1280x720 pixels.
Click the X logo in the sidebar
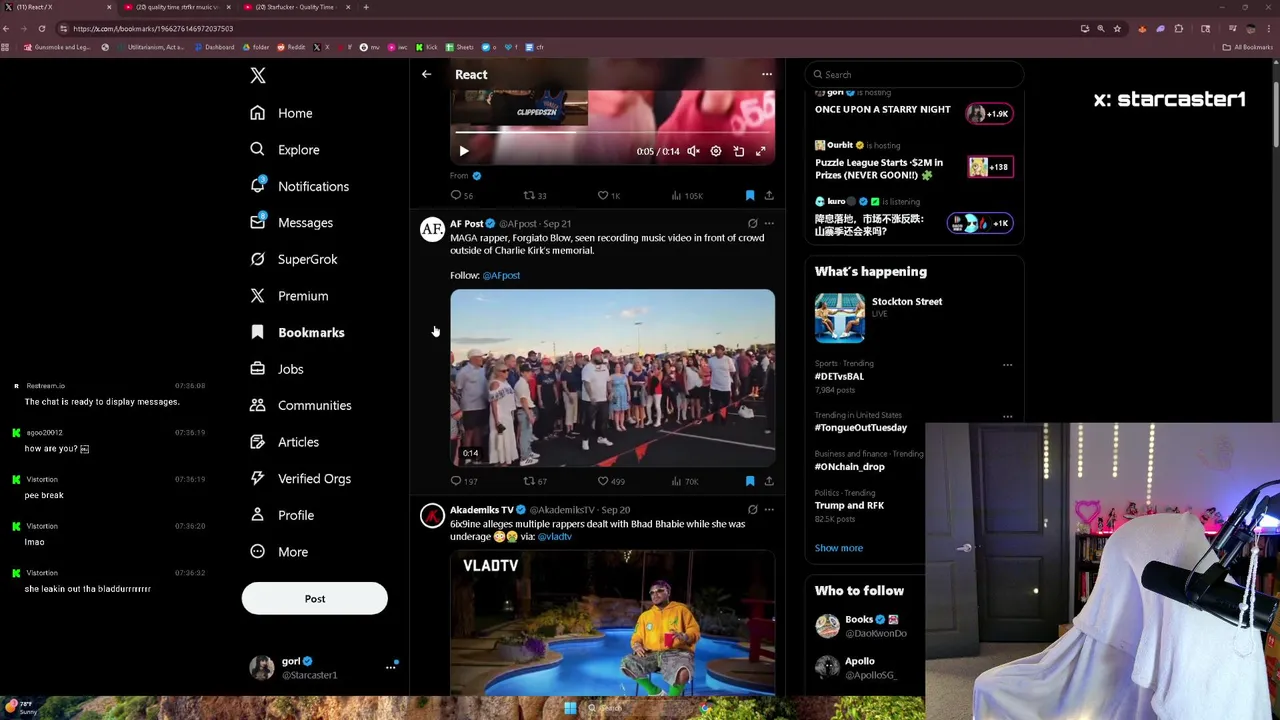(x=258, y=75)
